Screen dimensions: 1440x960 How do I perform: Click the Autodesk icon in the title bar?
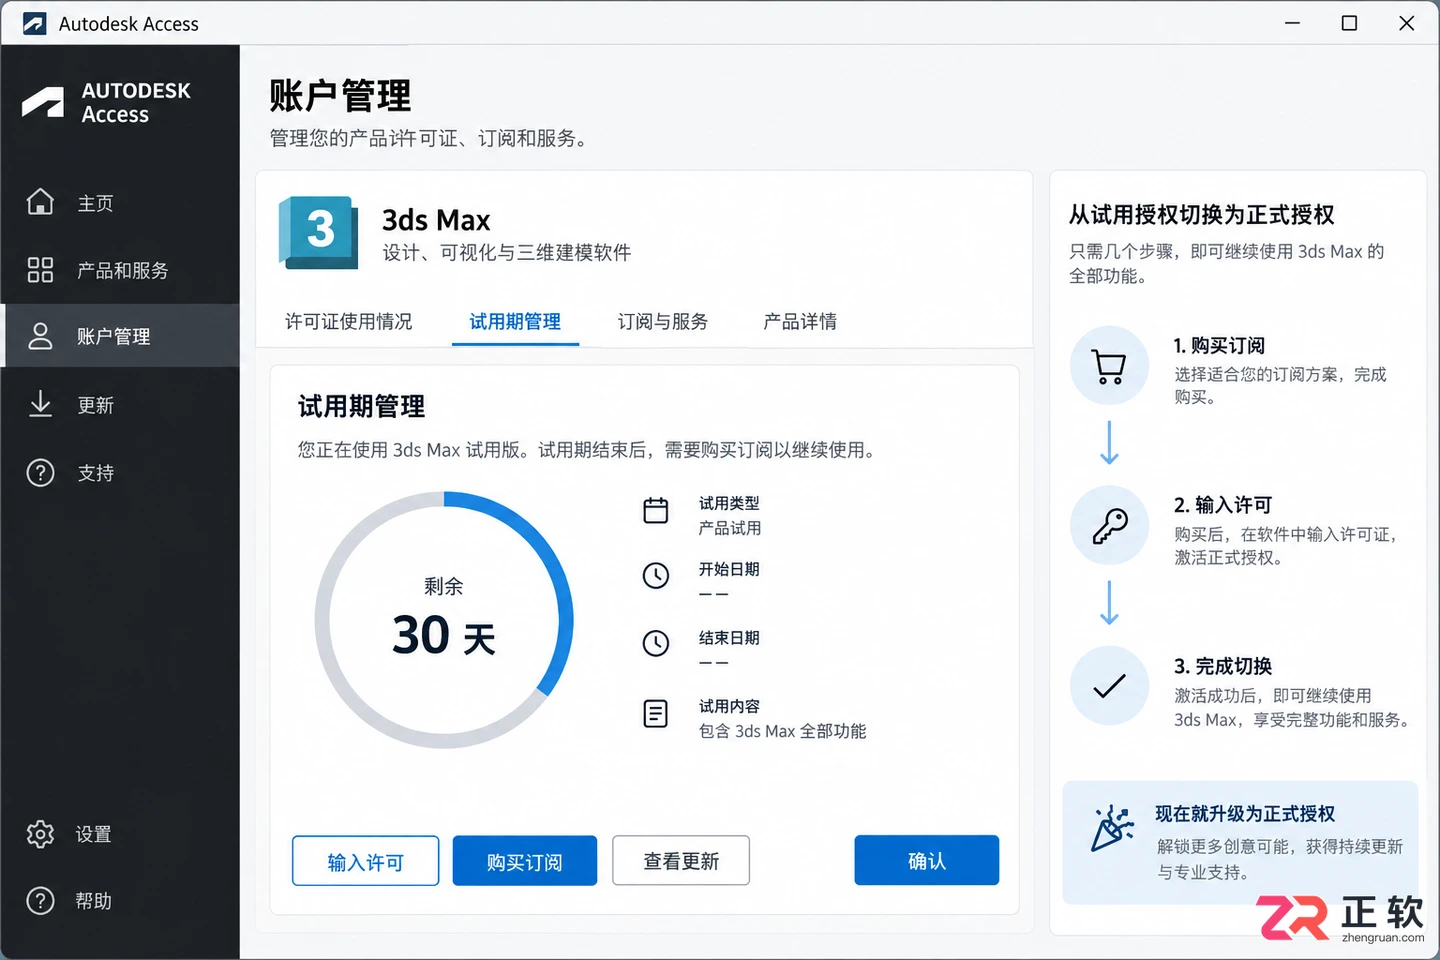tap(34, 23)
